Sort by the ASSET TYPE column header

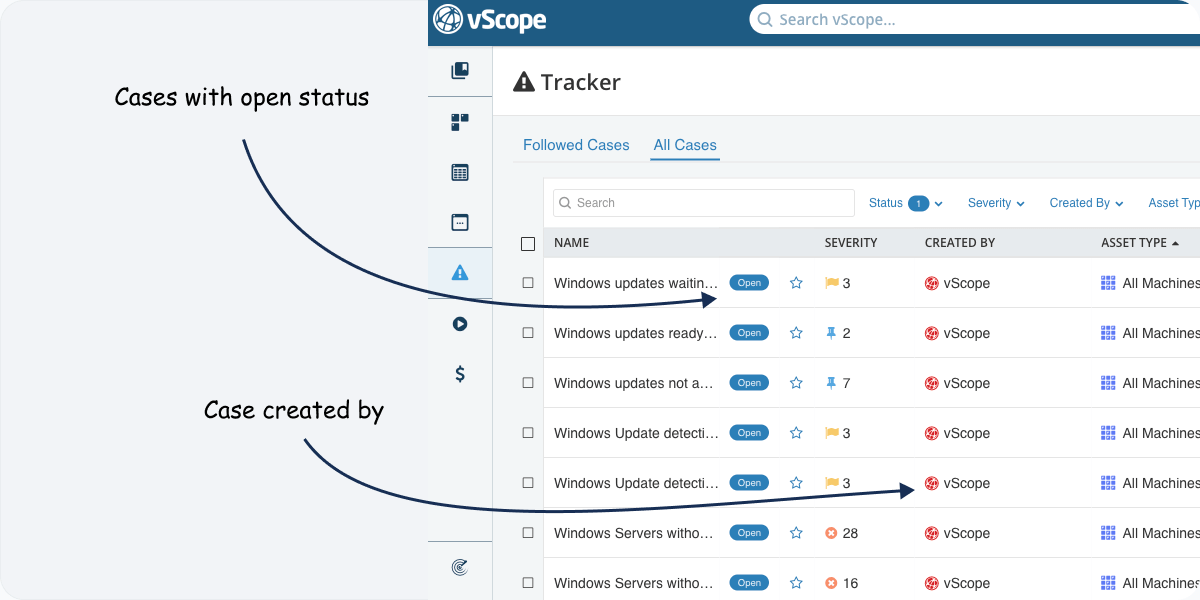[1139, 243]
